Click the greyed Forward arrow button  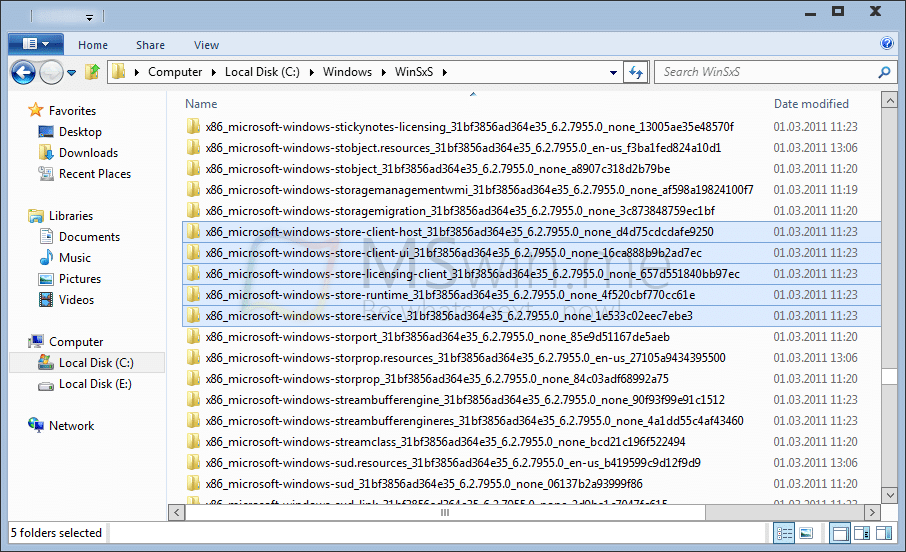pos(51,72)
